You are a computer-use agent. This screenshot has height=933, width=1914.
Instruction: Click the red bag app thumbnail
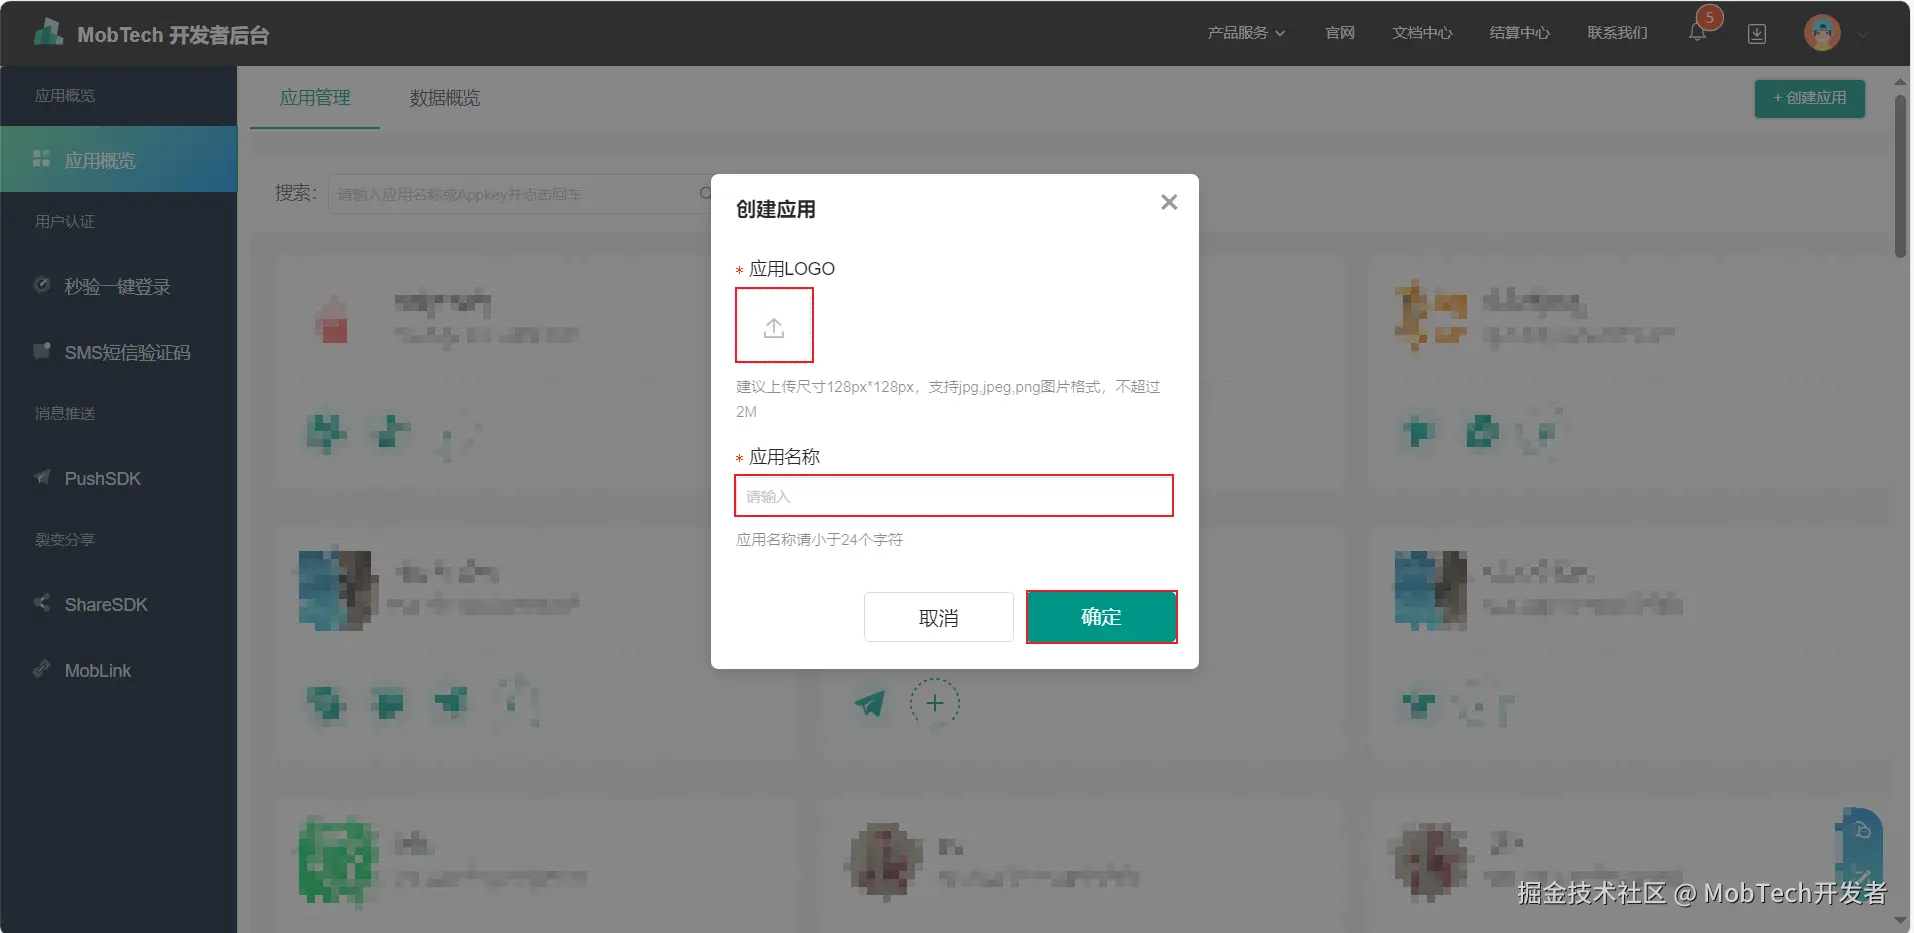coord(333,320)
